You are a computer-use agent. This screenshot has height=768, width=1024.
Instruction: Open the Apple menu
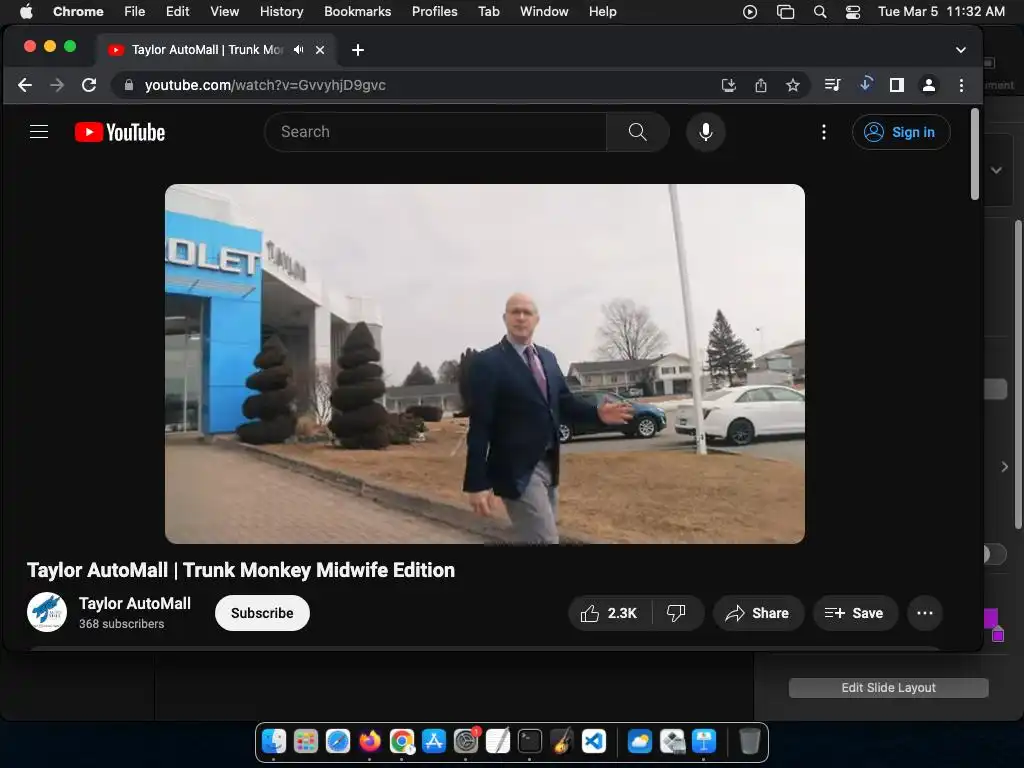click(26, 12)
